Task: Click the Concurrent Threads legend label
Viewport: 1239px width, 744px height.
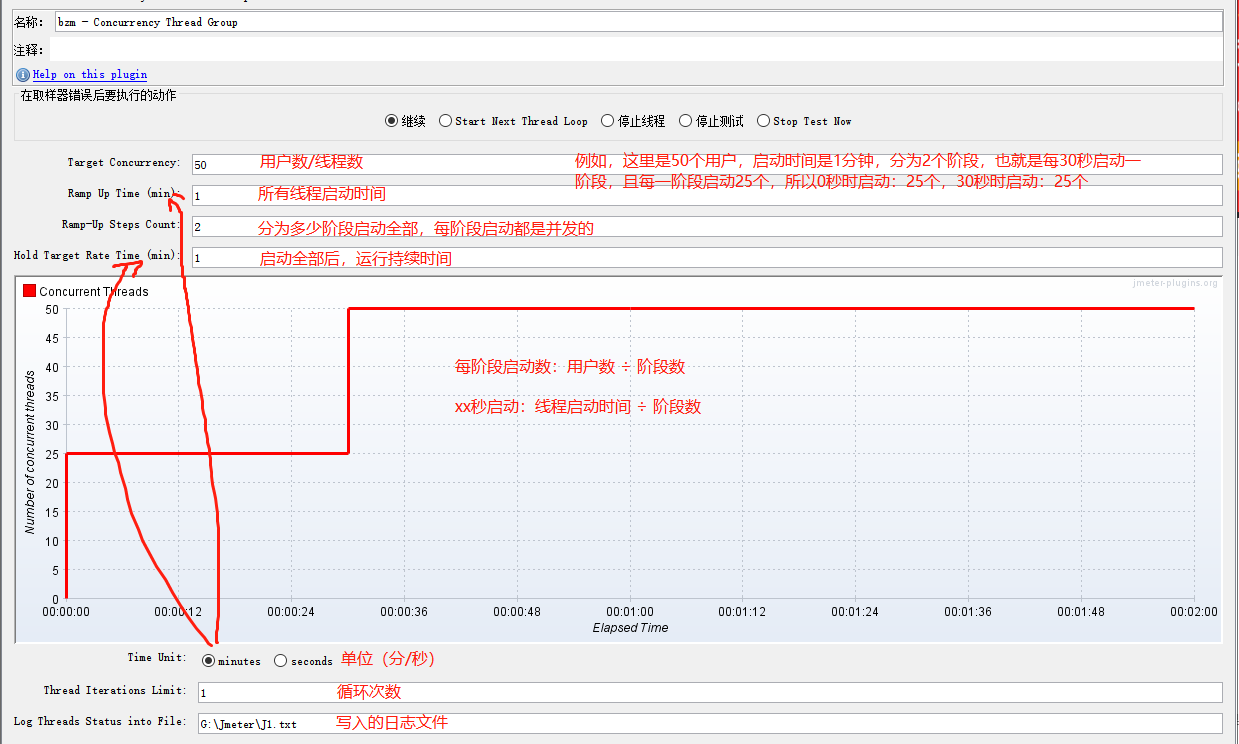Action: (94, 292)
